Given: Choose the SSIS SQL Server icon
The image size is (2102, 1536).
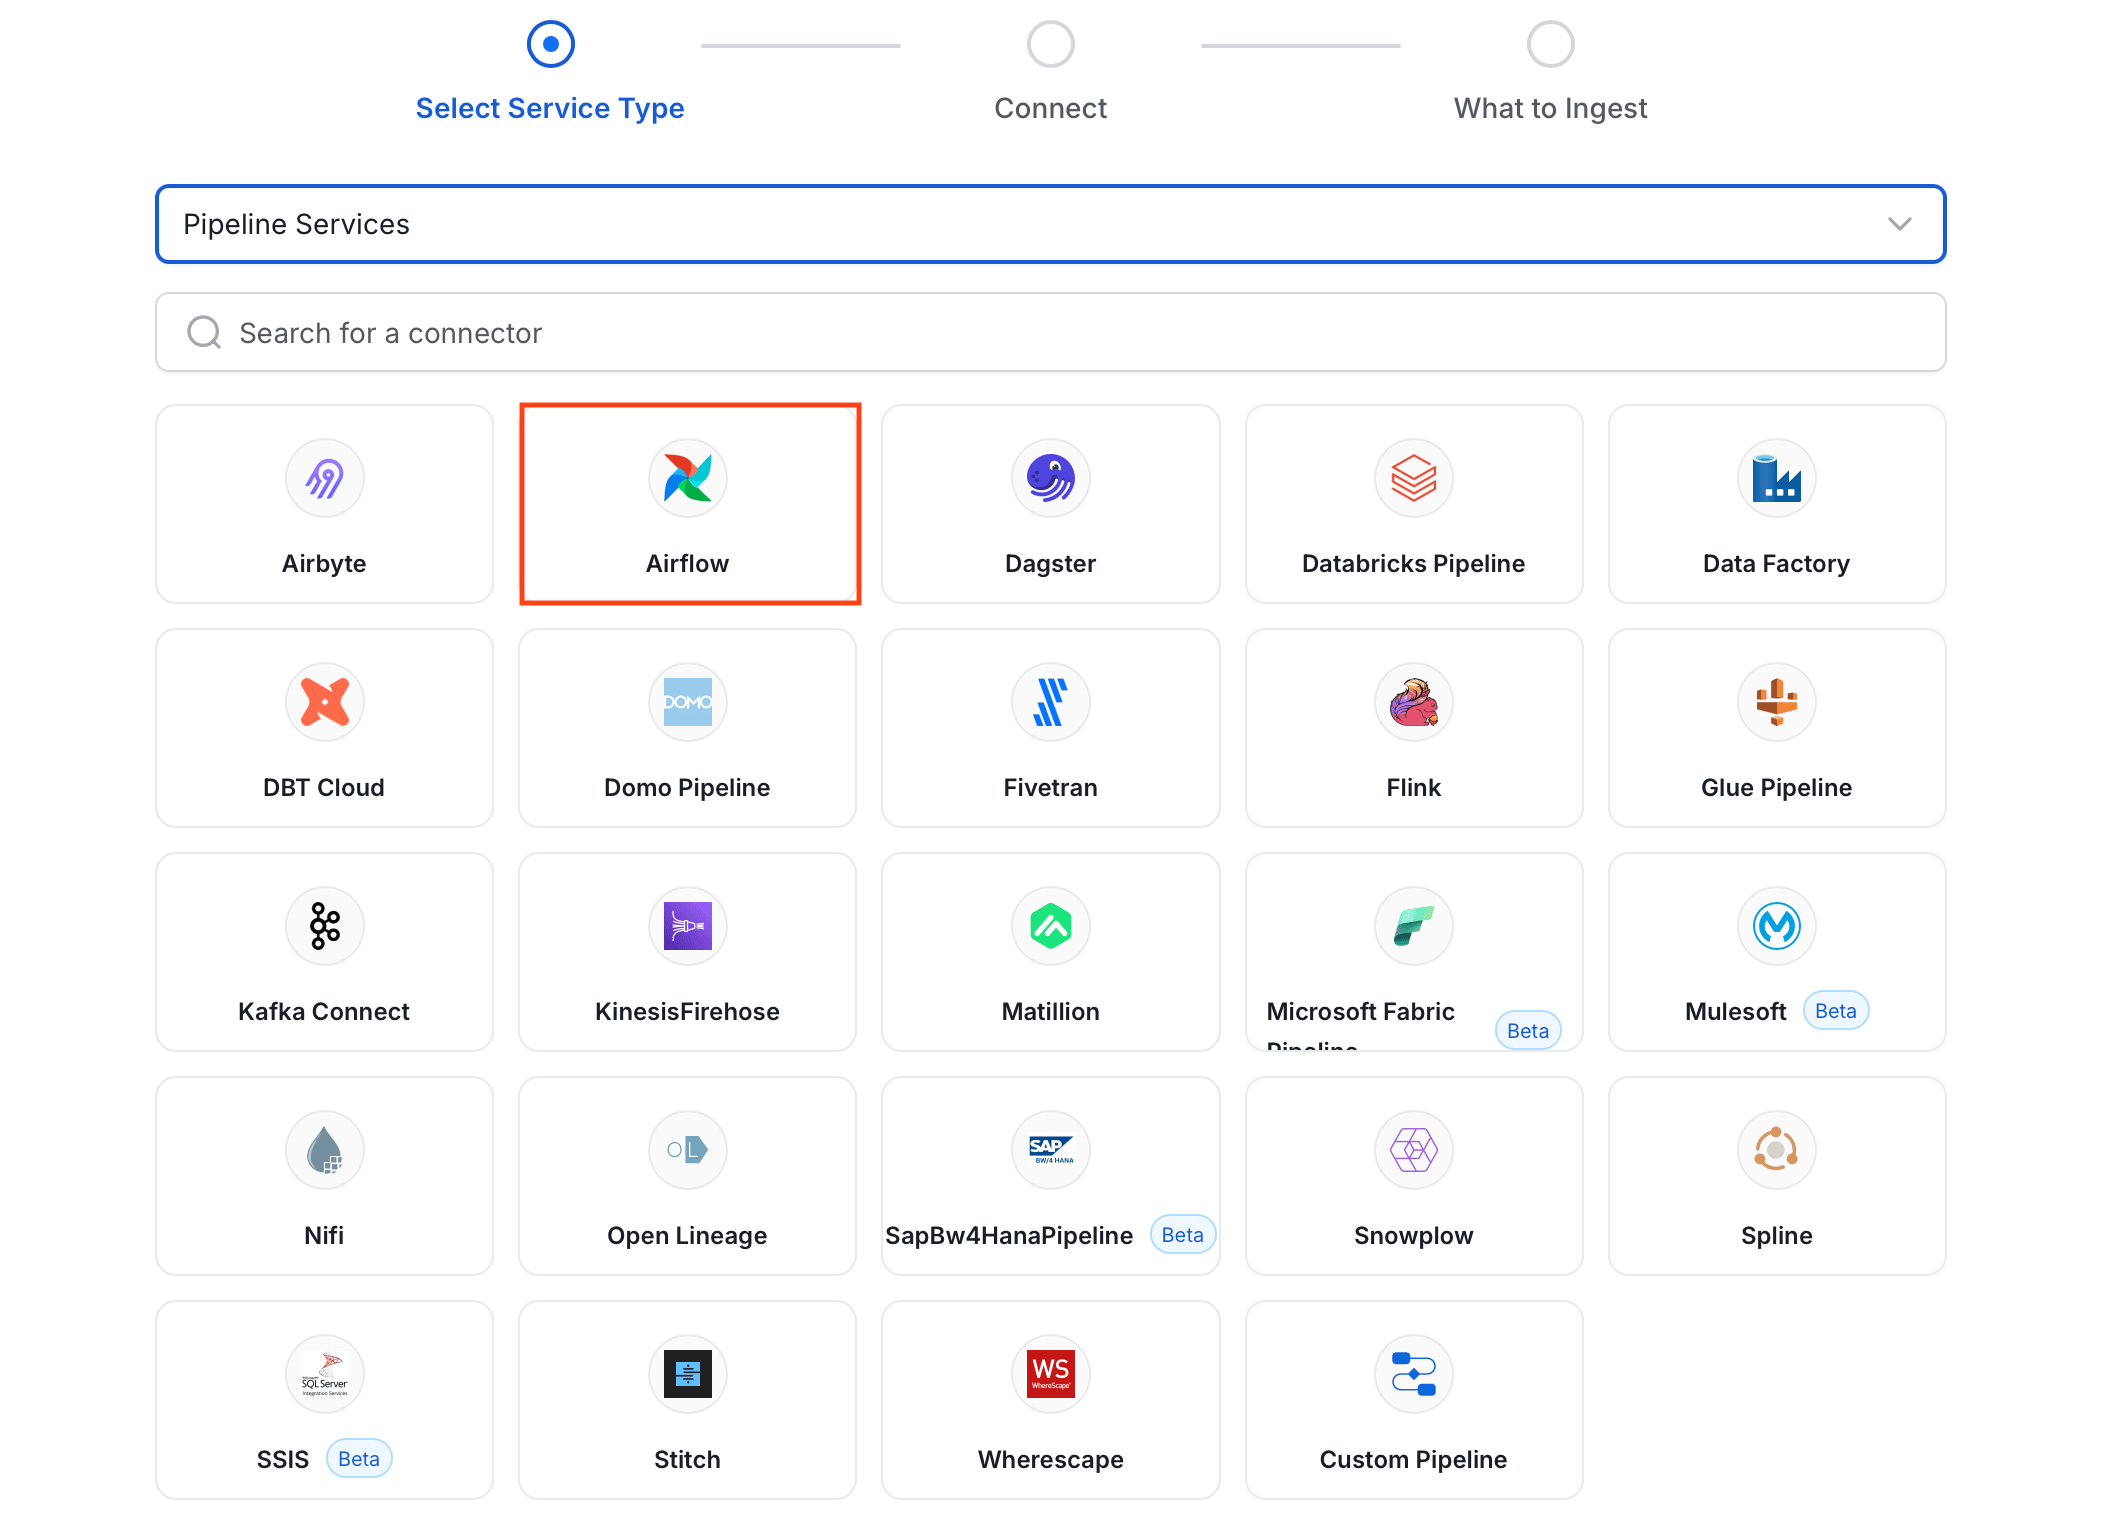Looking at the screenshot, I should (x=325, y=1374).
